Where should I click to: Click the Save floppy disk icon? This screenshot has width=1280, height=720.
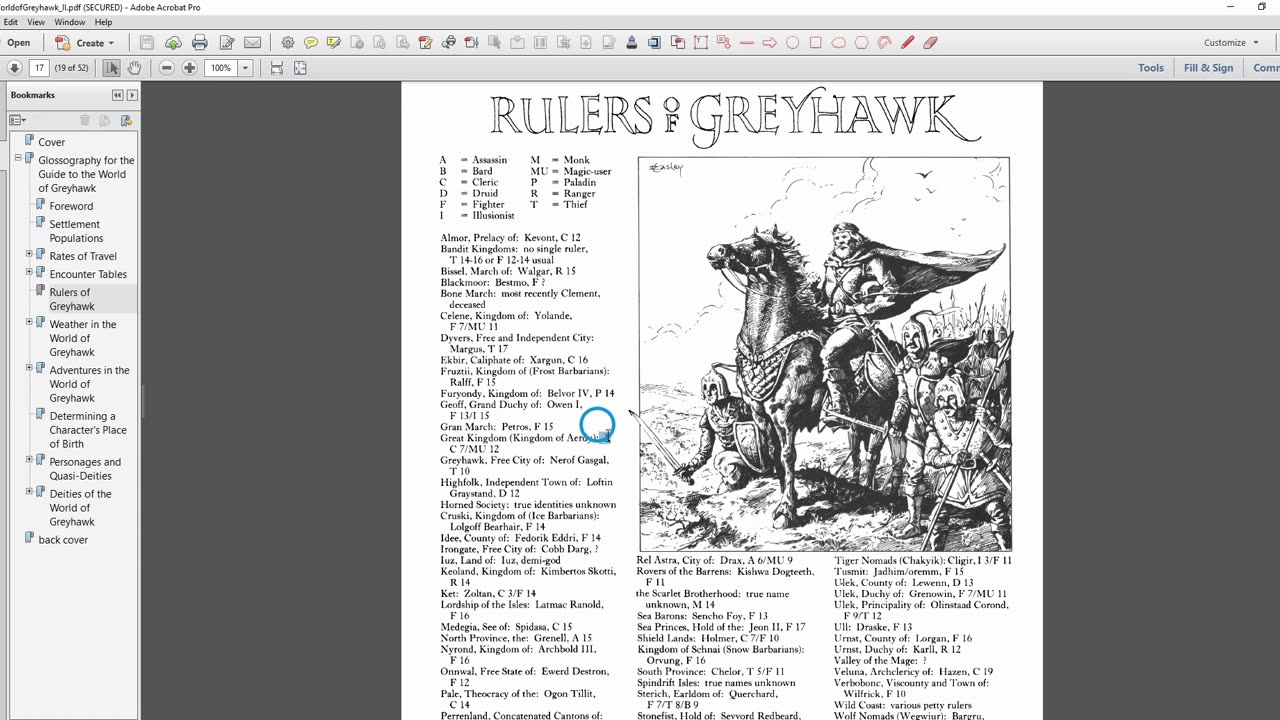(147, 43)
